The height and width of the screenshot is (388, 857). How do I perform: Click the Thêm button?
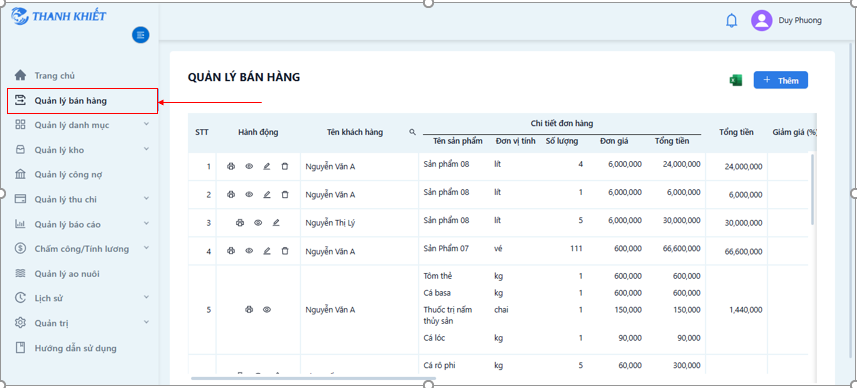pyautogui.click(x=780, y=80)
